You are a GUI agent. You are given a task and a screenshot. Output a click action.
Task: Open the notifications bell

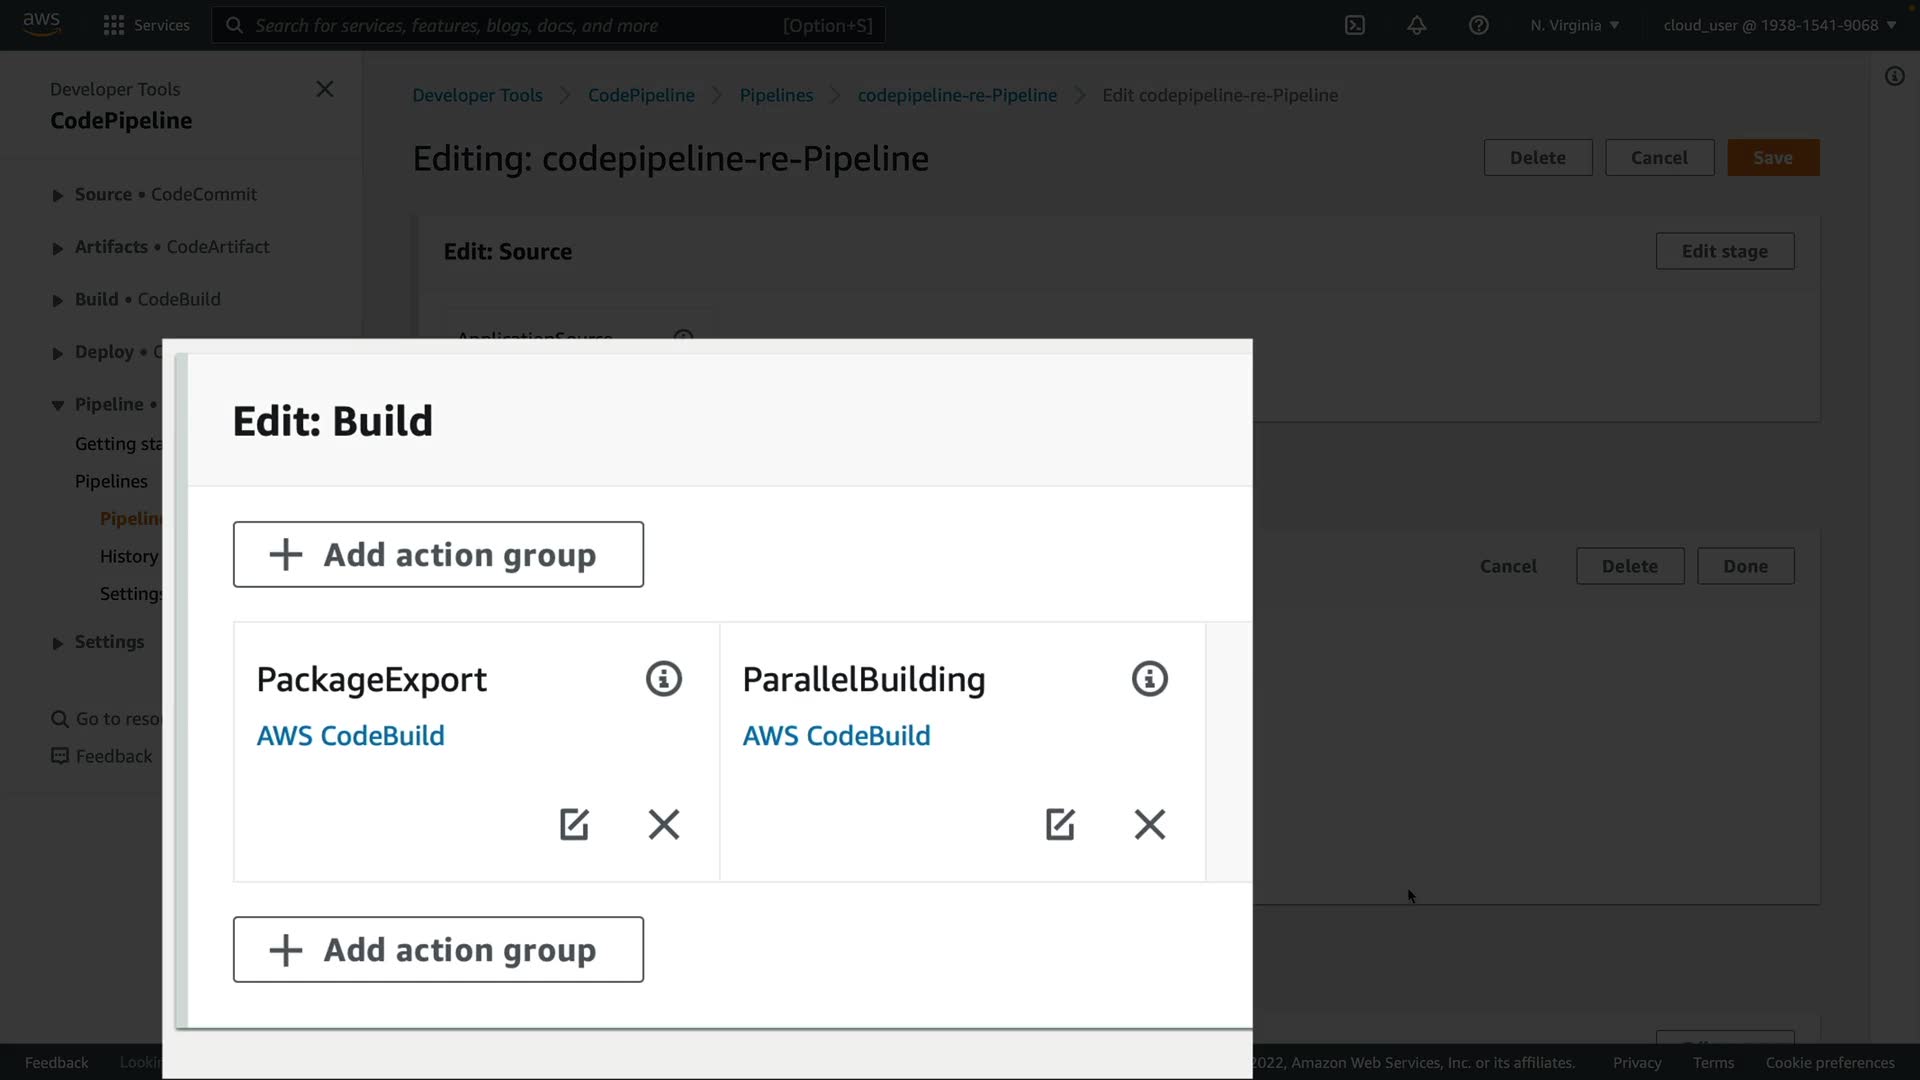[x=1417, y=25]
